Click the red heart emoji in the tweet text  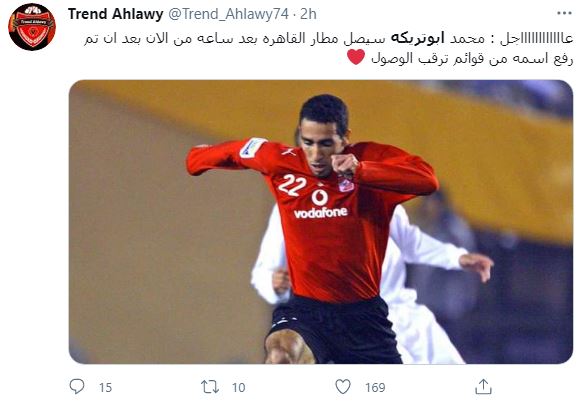point(356,58)
